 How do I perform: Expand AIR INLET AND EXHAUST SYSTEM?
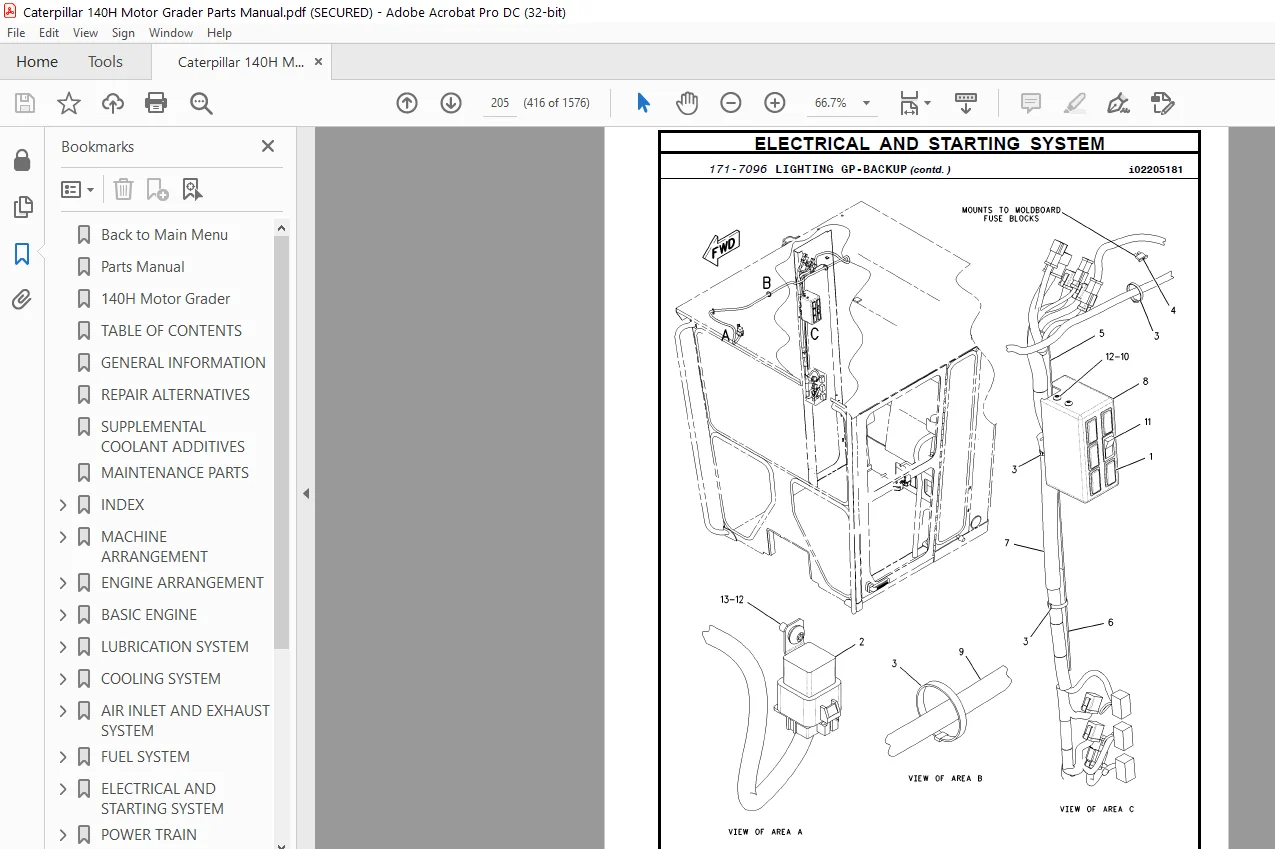64,711
